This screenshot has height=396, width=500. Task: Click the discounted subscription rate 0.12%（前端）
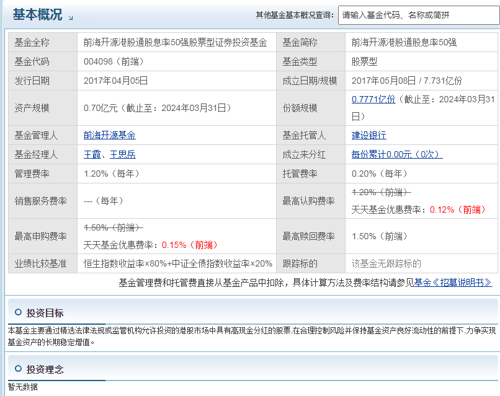coord(458,210)
